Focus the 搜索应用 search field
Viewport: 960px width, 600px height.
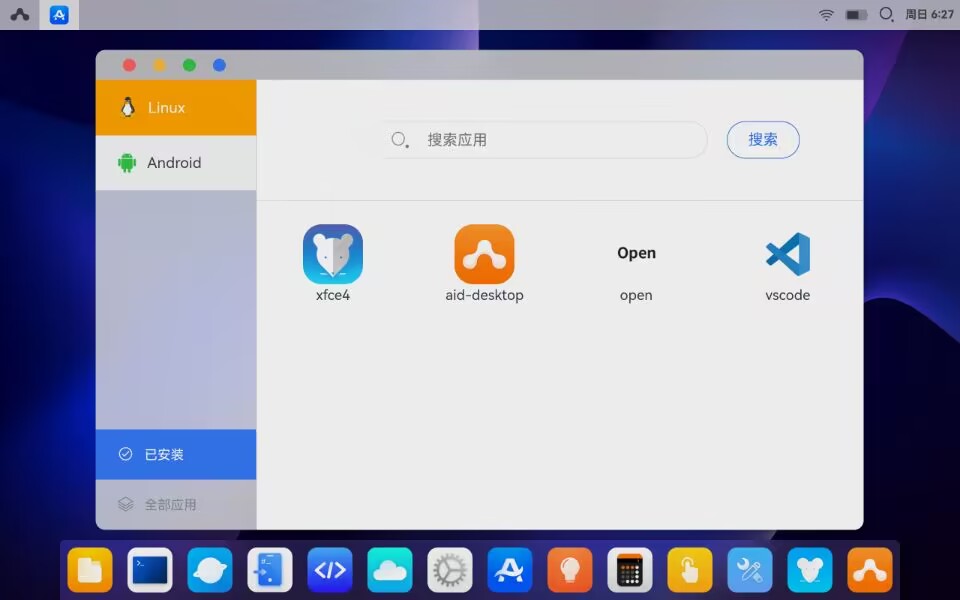click(x=544, y=140)
